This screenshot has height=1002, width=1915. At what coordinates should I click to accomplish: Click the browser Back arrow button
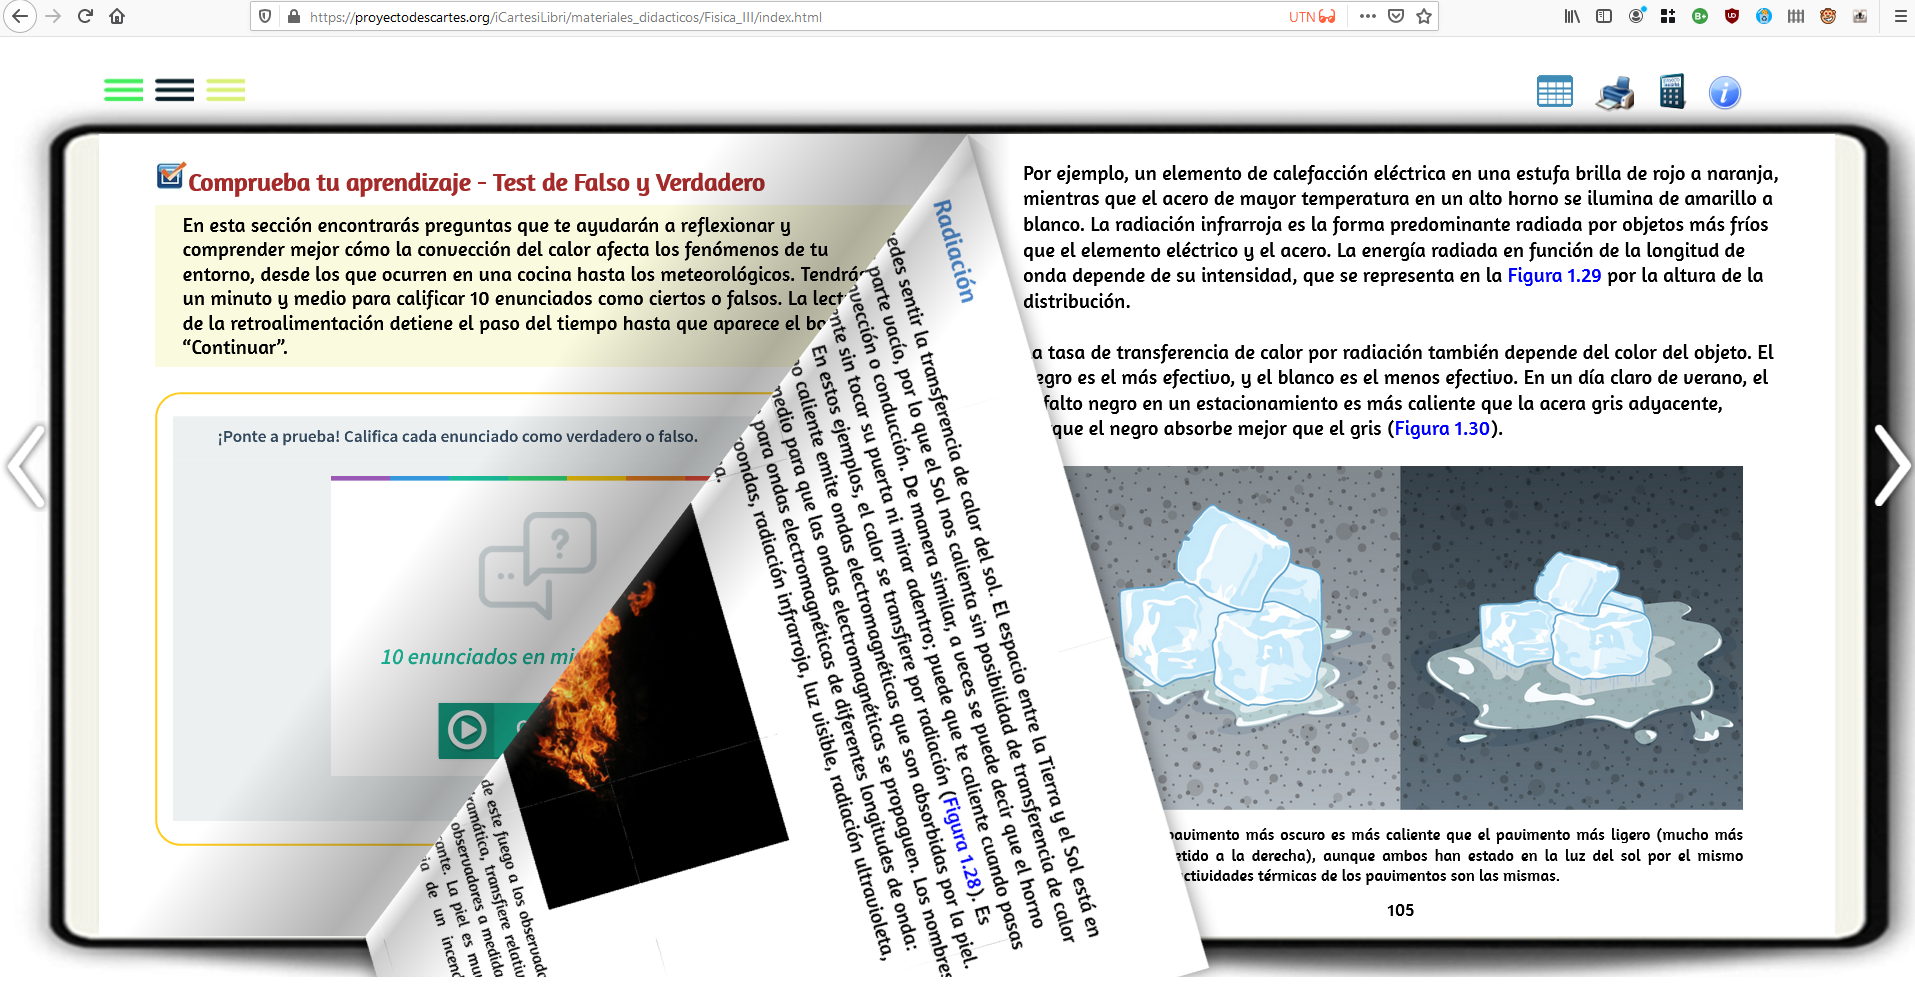coord(19,16)
